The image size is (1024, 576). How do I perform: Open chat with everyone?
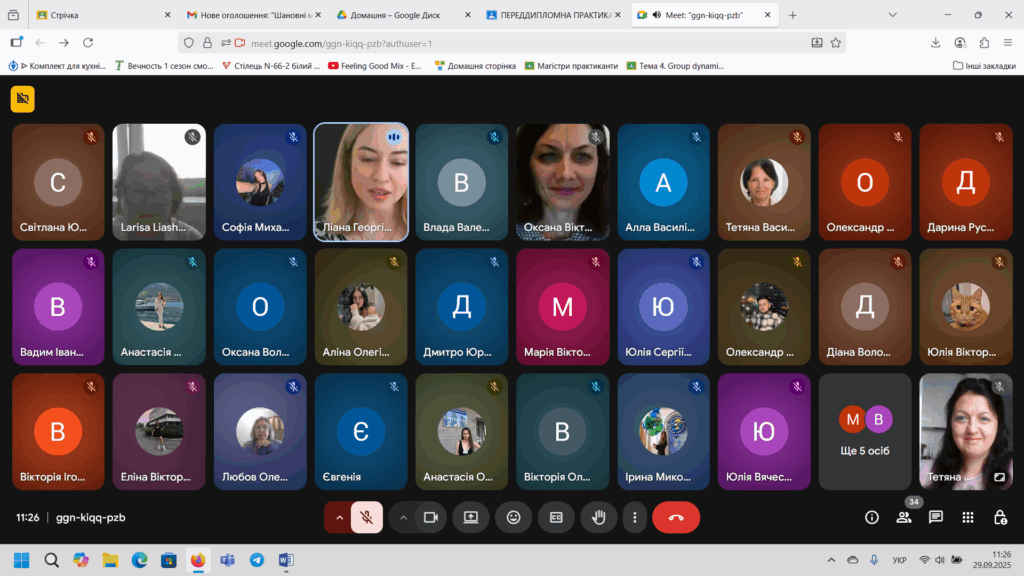pyautogui.click(x=936, y=517)
